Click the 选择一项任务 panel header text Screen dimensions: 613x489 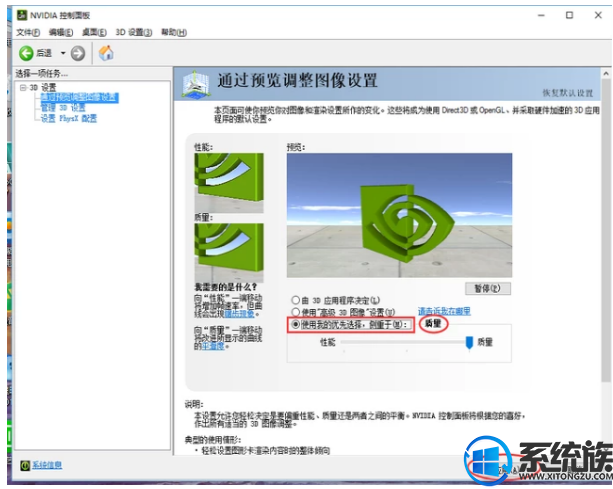pos(41,73)
